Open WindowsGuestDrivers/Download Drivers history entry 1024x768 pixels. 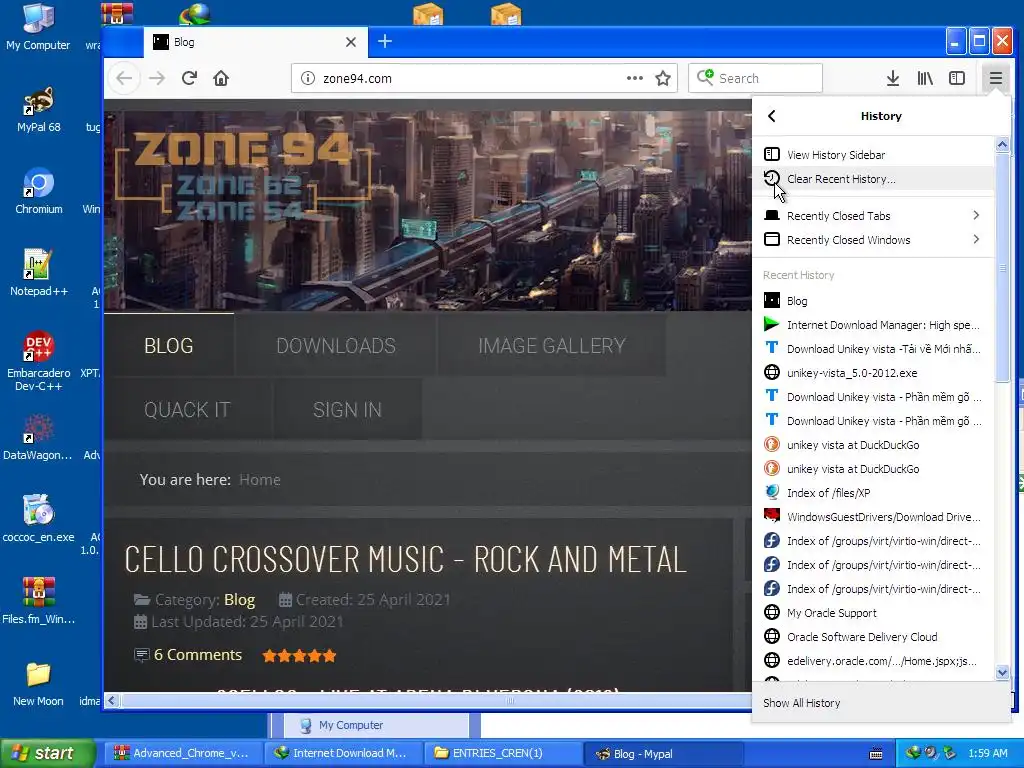pos(873,517)
